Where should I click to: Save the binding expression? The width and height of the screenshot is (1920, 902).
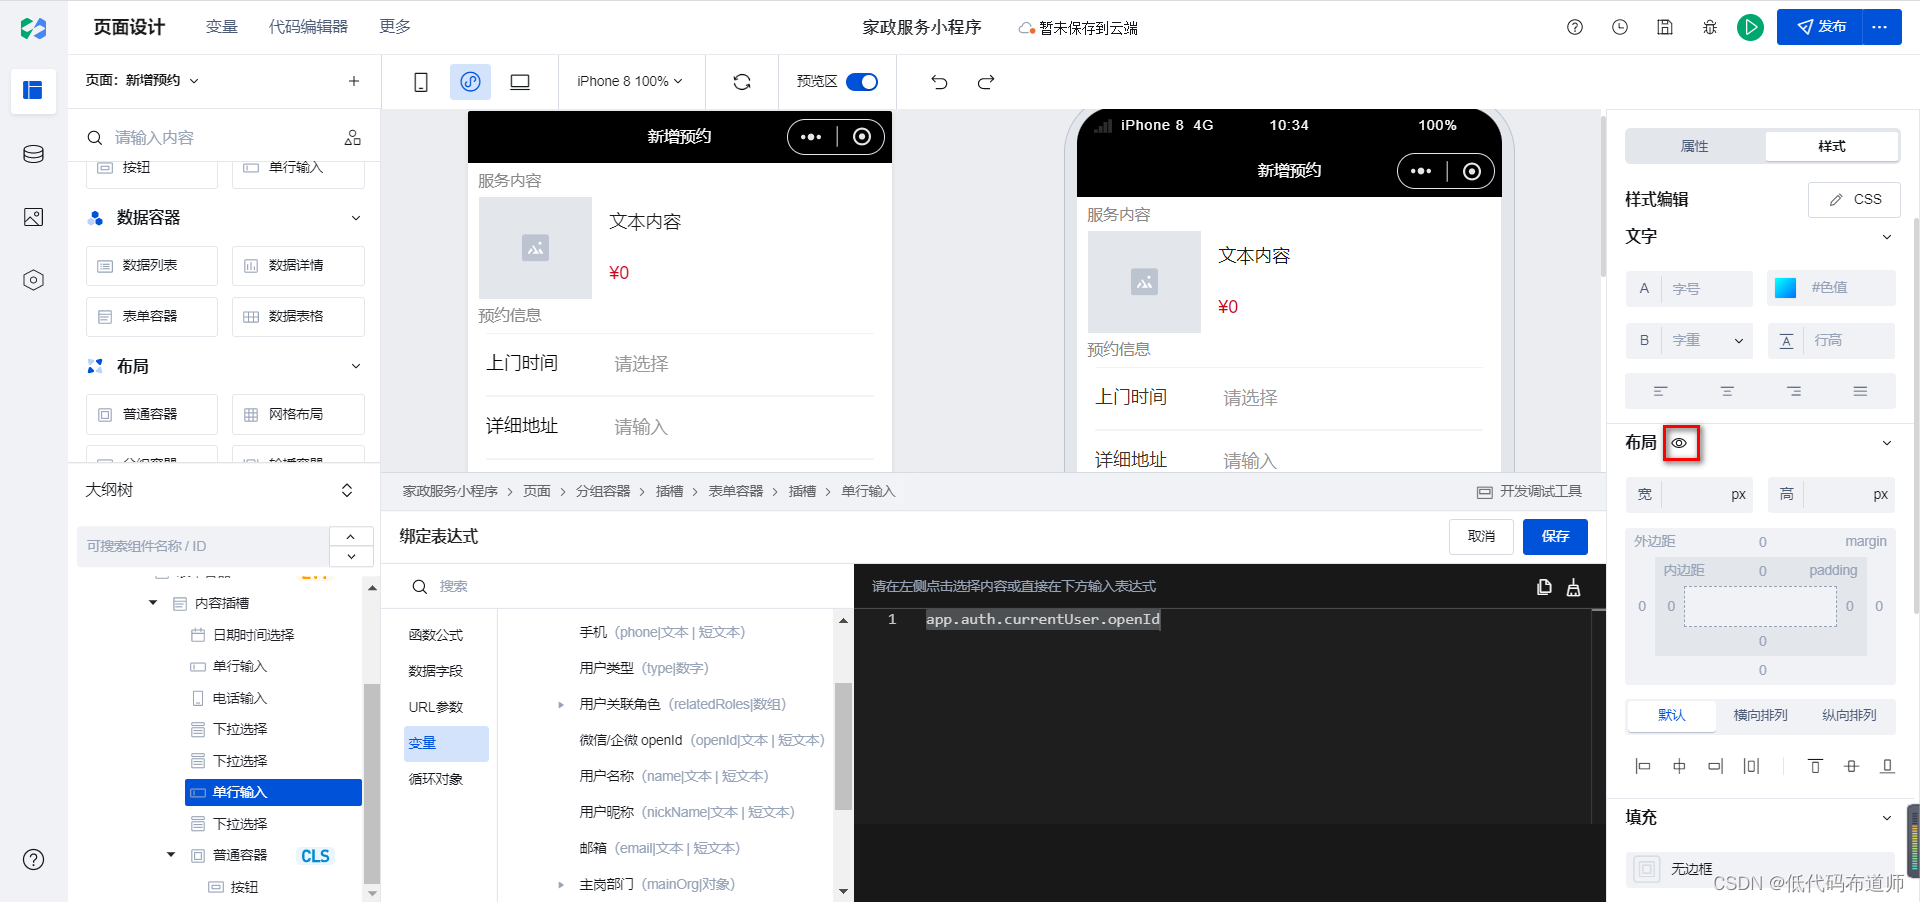point(1555,537)
